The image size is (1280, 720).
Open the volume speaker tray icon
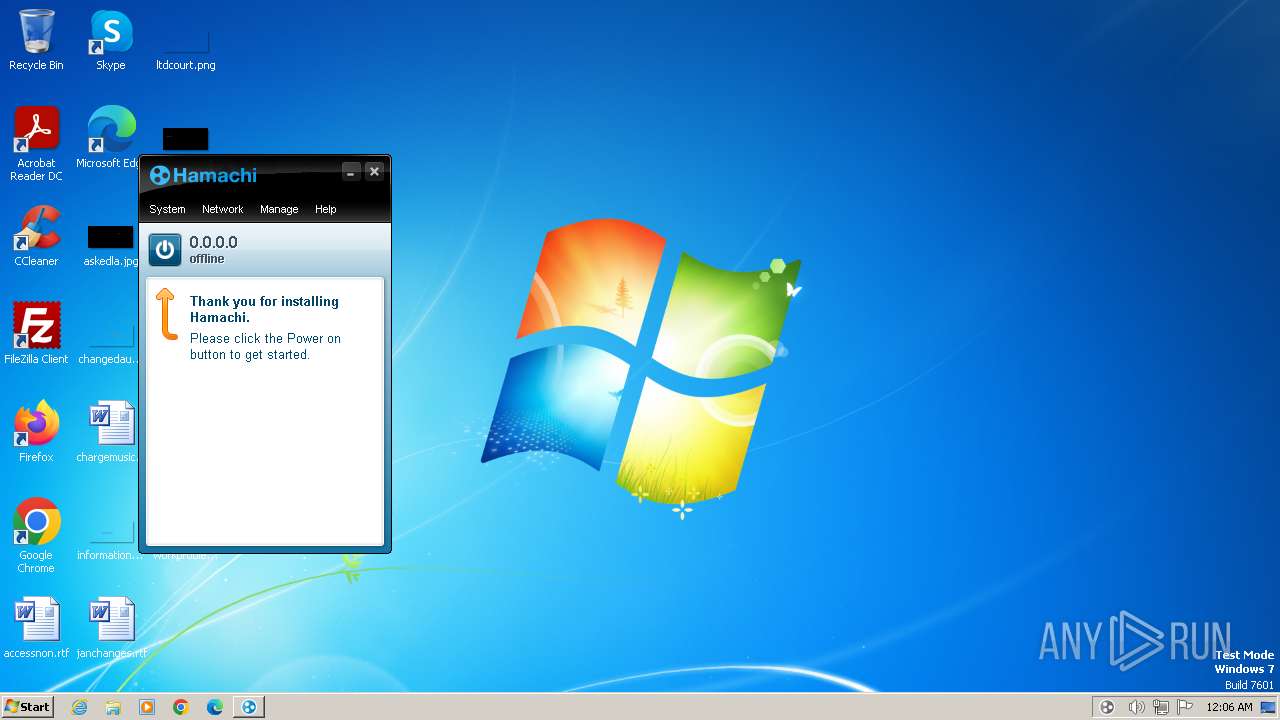pyautogui.click(x=1135, y=707)
